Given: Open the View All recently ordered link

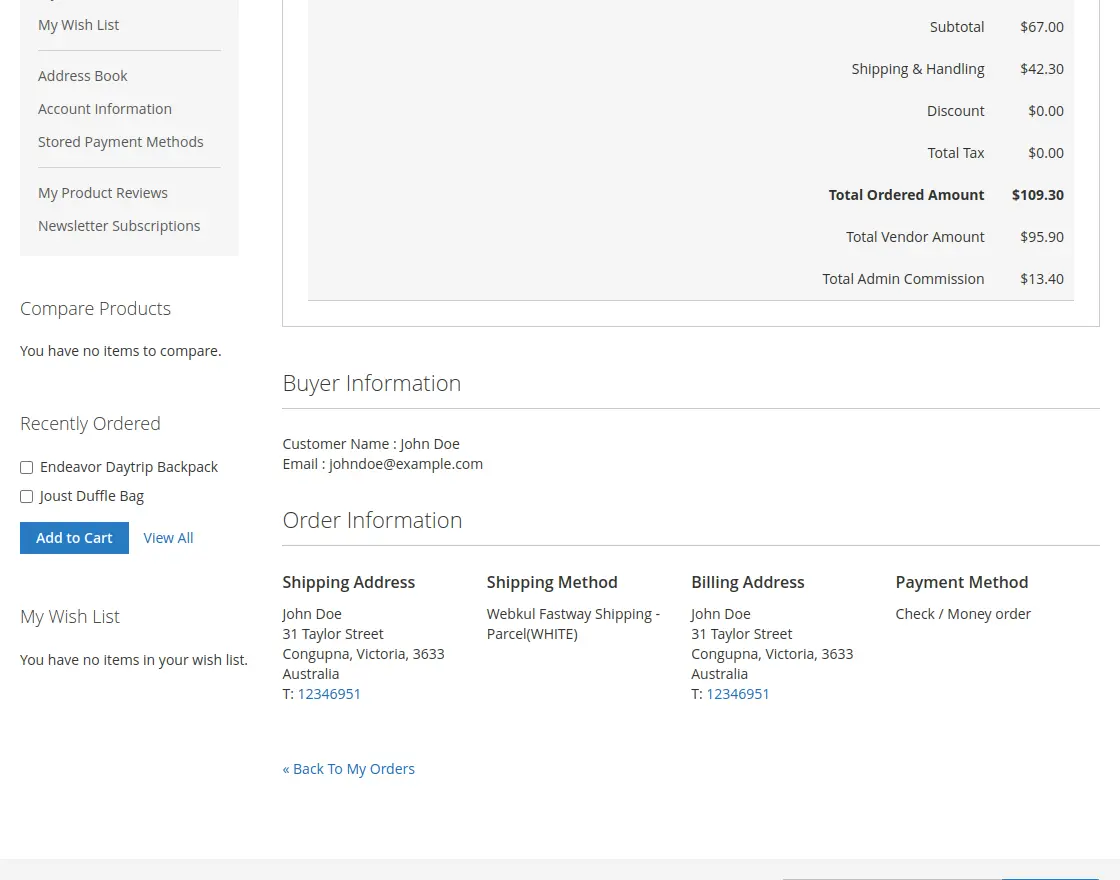Looking at the screenshot, I should [x=168, y=538].
